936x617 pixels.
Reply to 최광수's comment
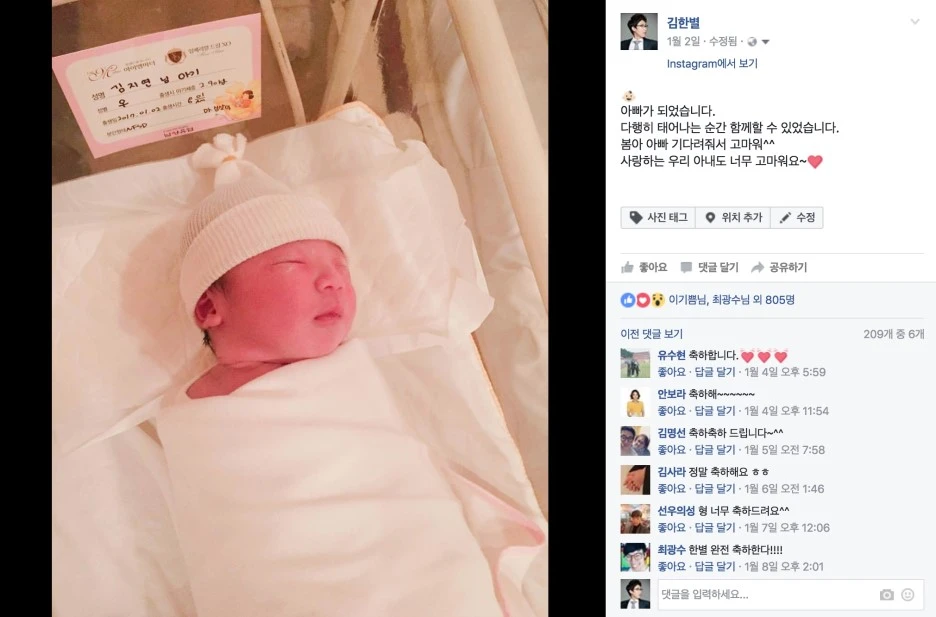tap(715, 566)
